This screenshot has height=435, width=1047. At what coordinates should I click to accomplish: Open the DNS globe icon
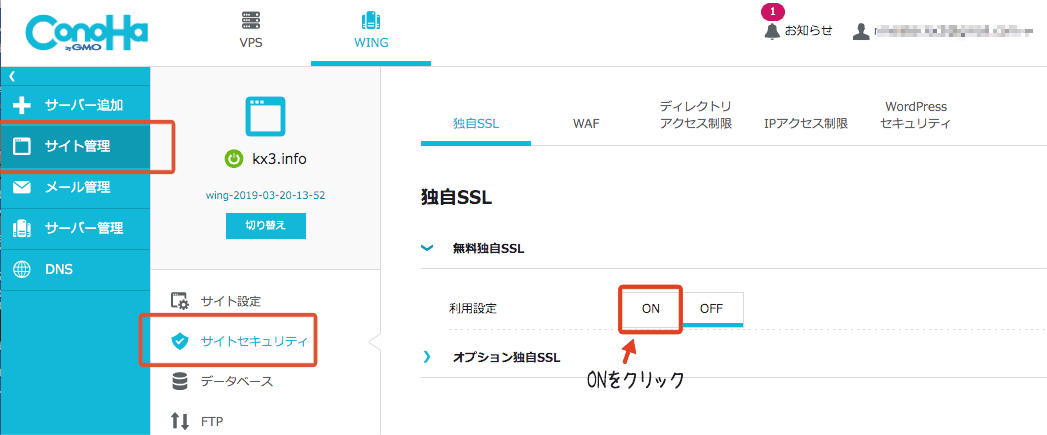[23, 269]
